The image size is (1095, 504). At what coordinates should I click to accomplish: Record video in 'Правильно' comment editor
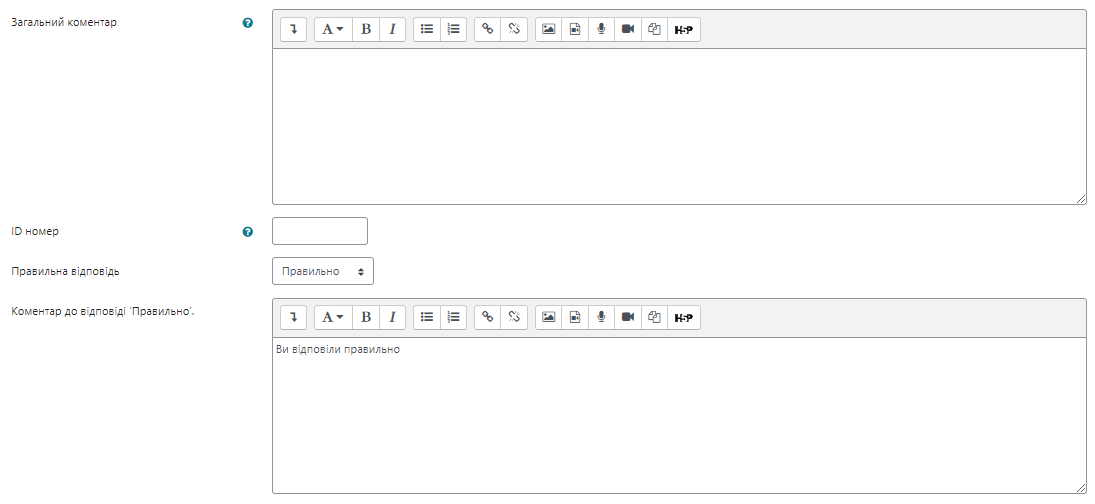pyautogui.click(x=628, y=317)
